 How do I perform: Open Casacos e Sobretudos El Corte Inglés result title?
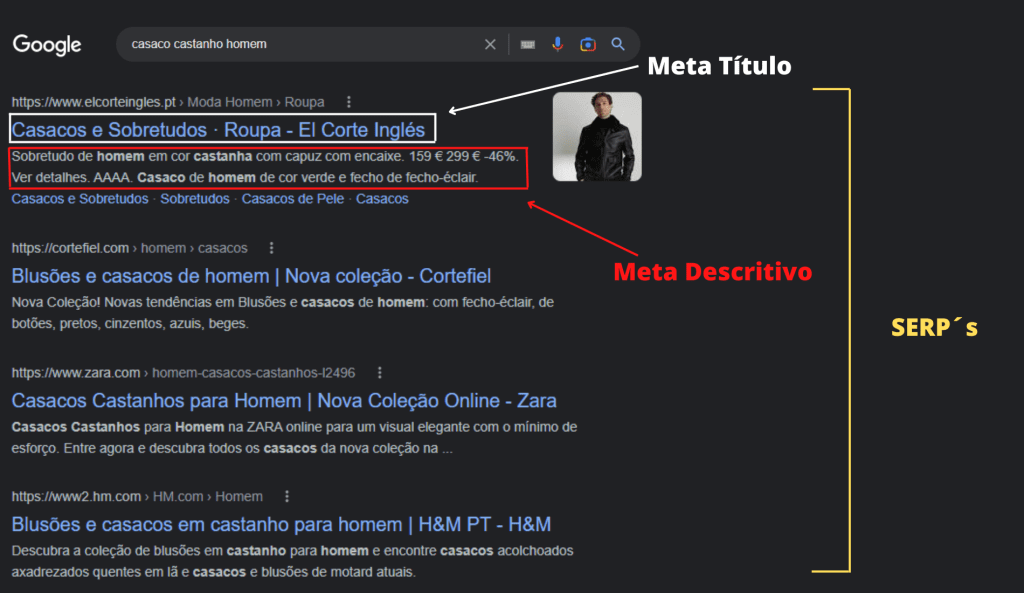(x=218, y=130)
